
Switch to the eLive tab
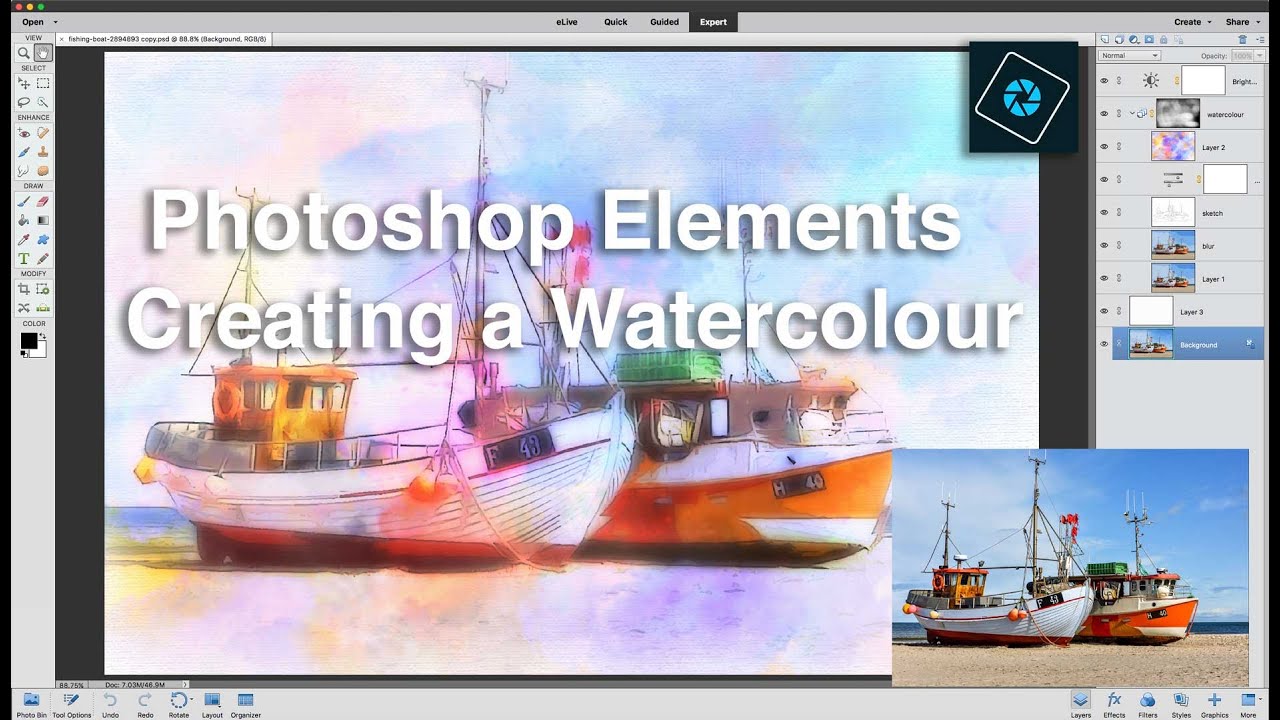(567, 21)
